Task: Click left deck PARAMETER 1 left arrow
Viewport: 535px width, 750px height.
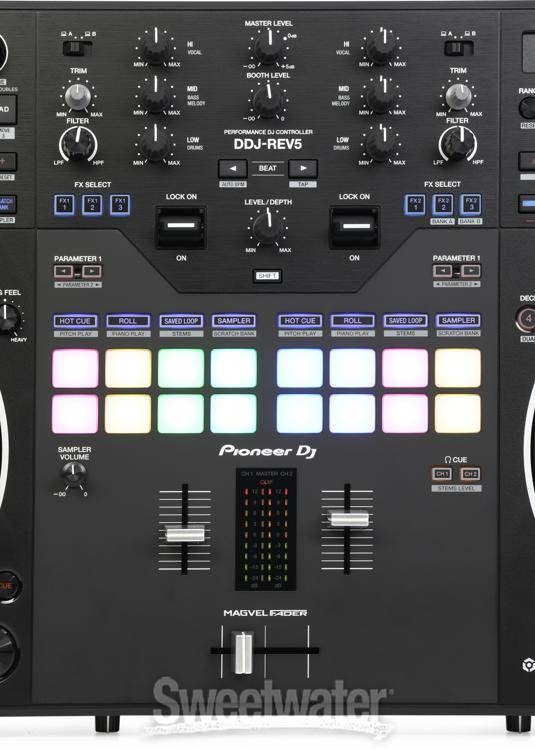Action: pos(64,272)
